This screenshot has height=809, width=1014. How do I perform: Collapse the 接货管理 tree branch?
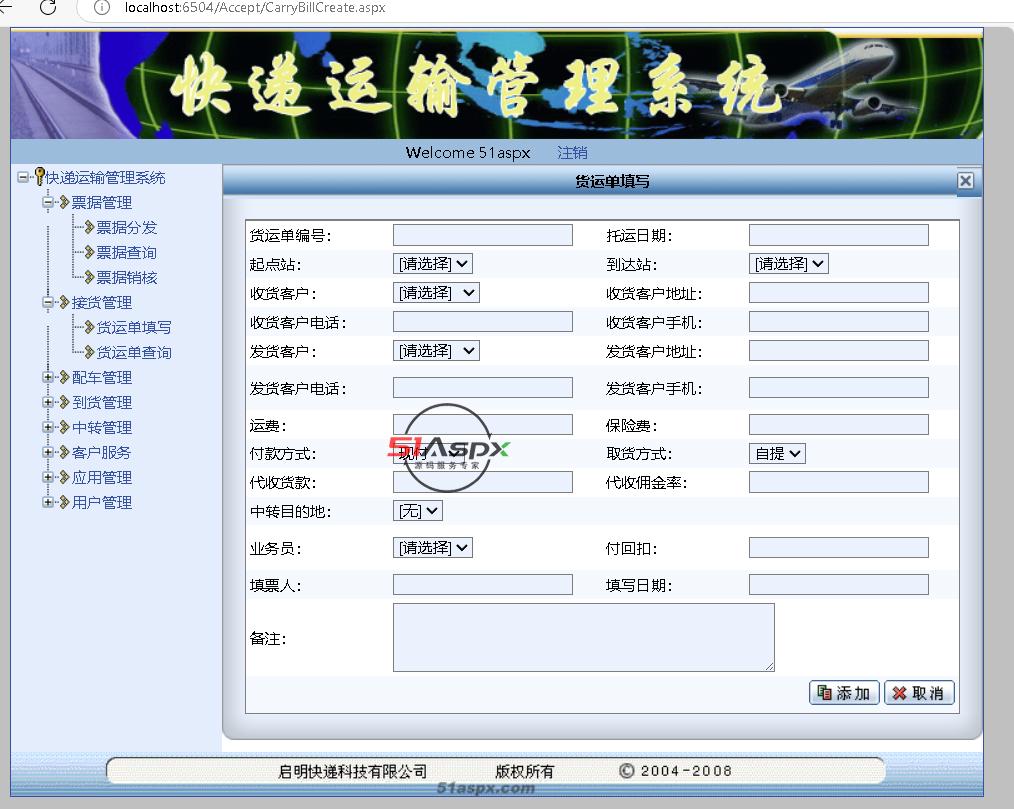(48, 302)
